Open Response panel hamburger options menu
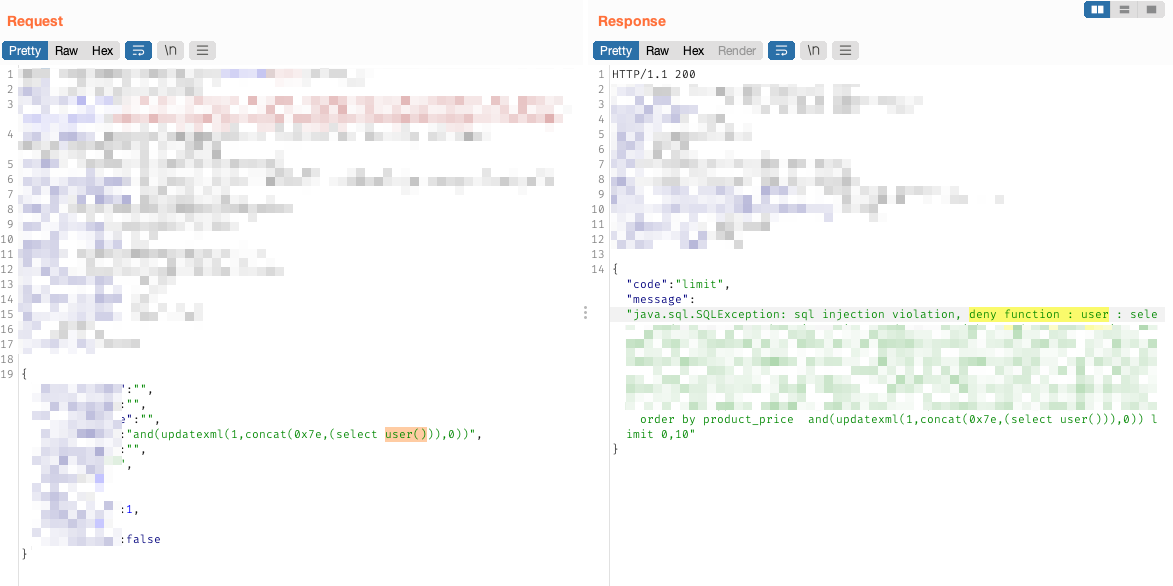The image size is (1173, 586). (845, 51)
